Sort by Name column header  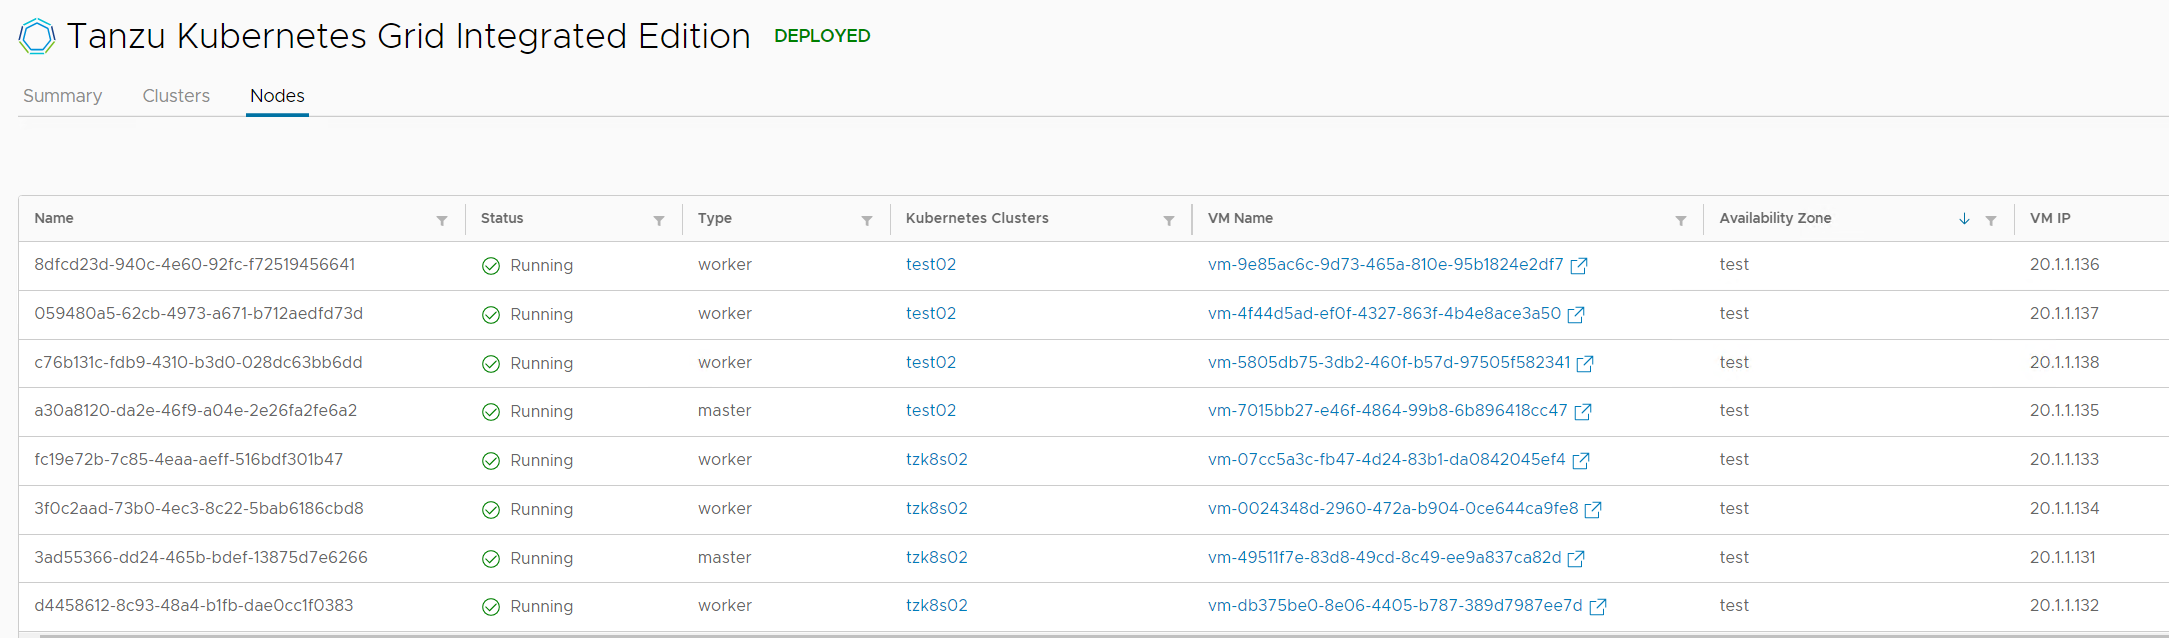coord(54,218)
